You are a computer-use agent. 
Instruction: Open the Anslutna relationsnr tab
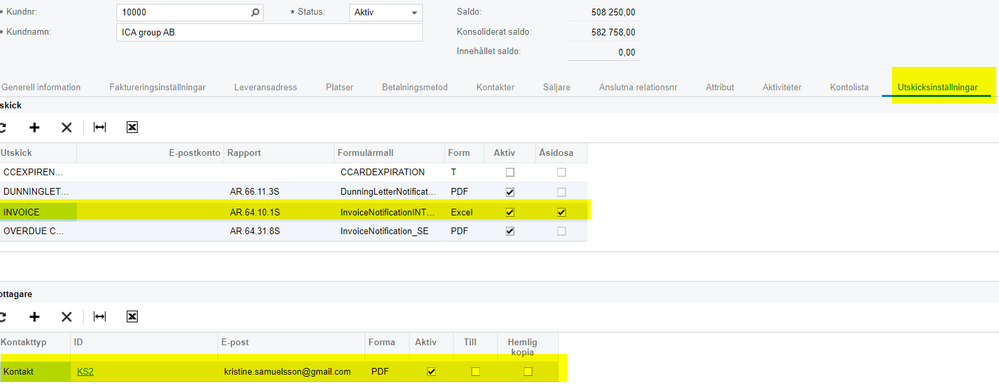638,87
